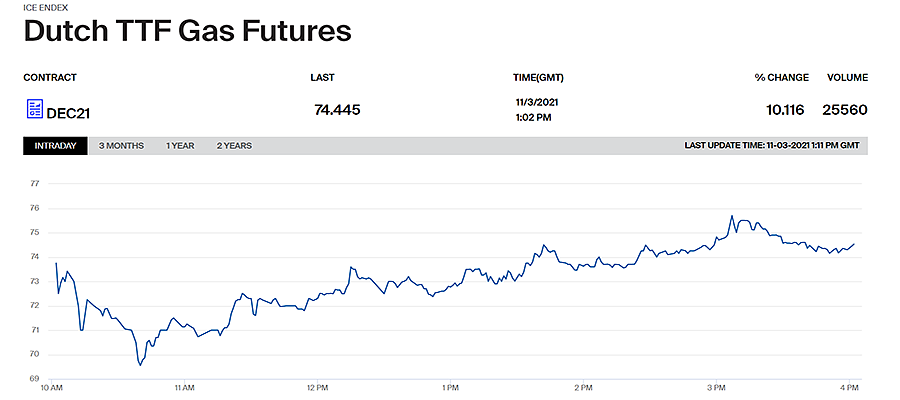Switch to the 1 YEAR tab

click(x=180, y=146)
